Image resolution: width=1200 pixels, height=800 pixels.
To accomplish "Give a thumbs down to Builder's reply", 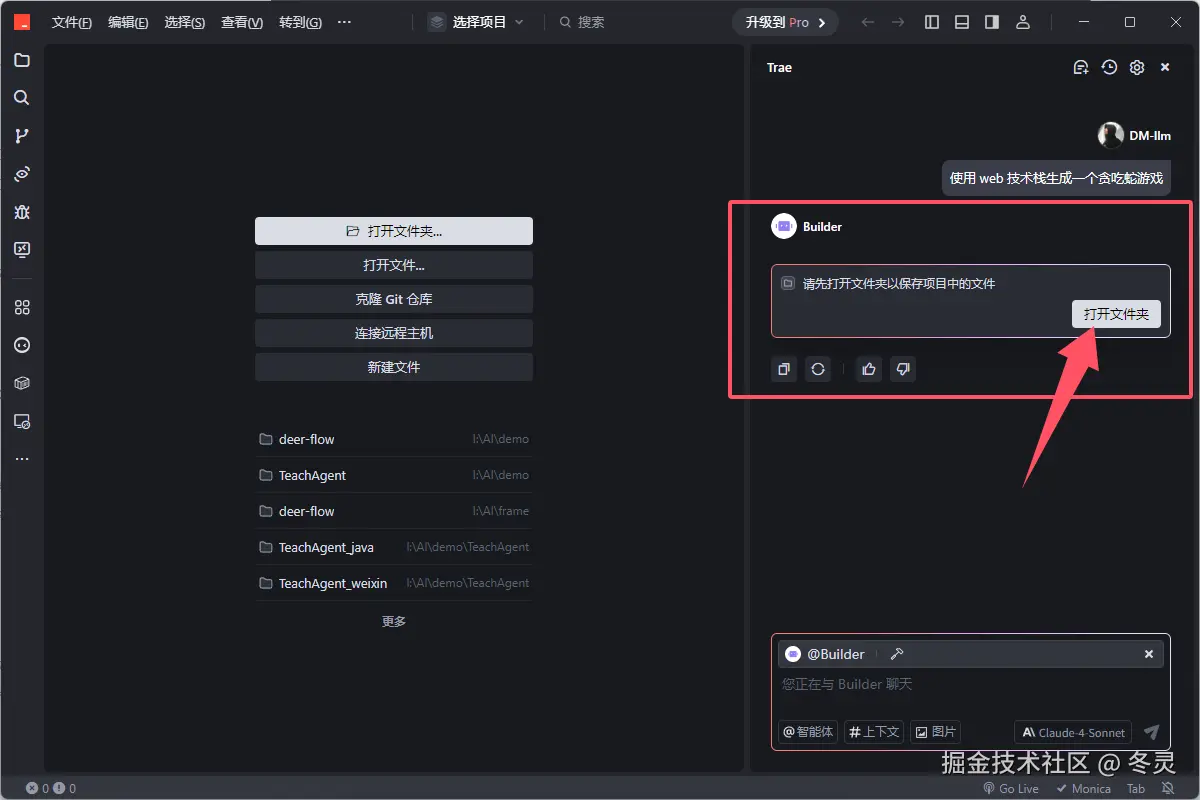I will pyautogui.click(x=903, y=369).
